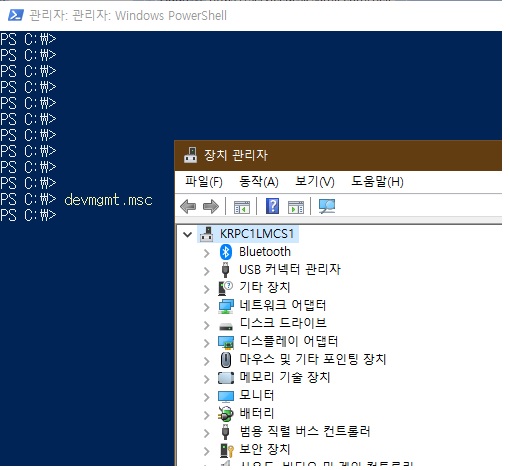
Task: Click the 디스크 드라이브 icon
Action: pos(226,327)
